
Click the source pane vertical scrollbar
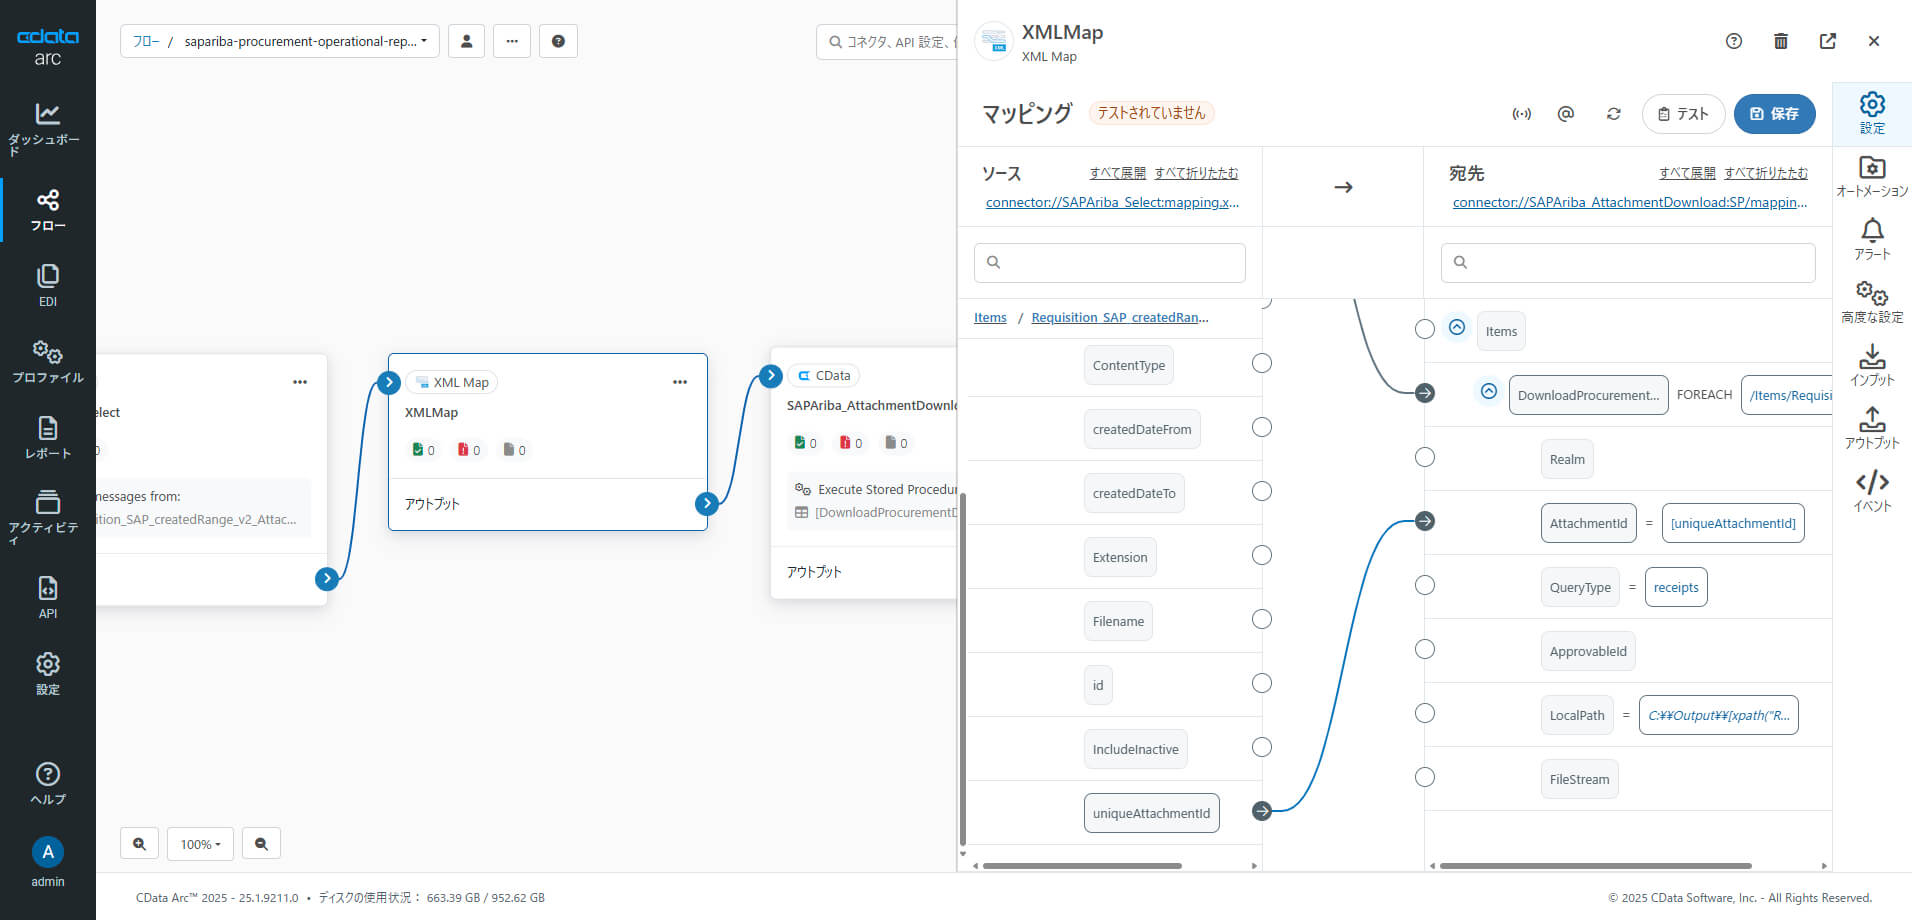pos(963,670)
